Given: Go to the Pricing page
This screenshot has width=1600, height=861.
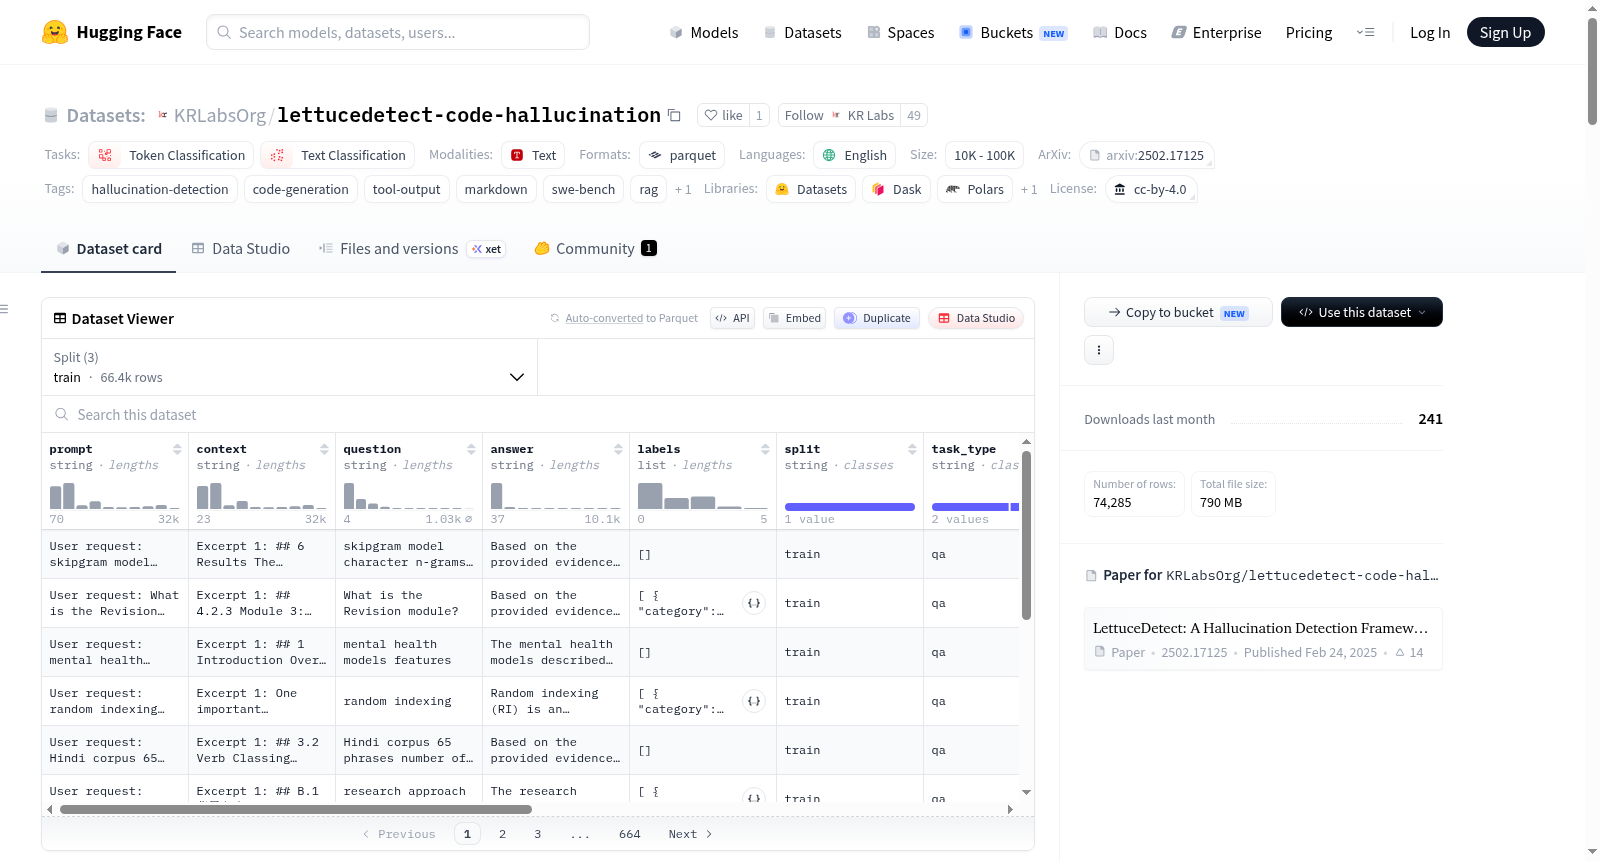Looking at the screenshot, I should [x=1309, y=32].
